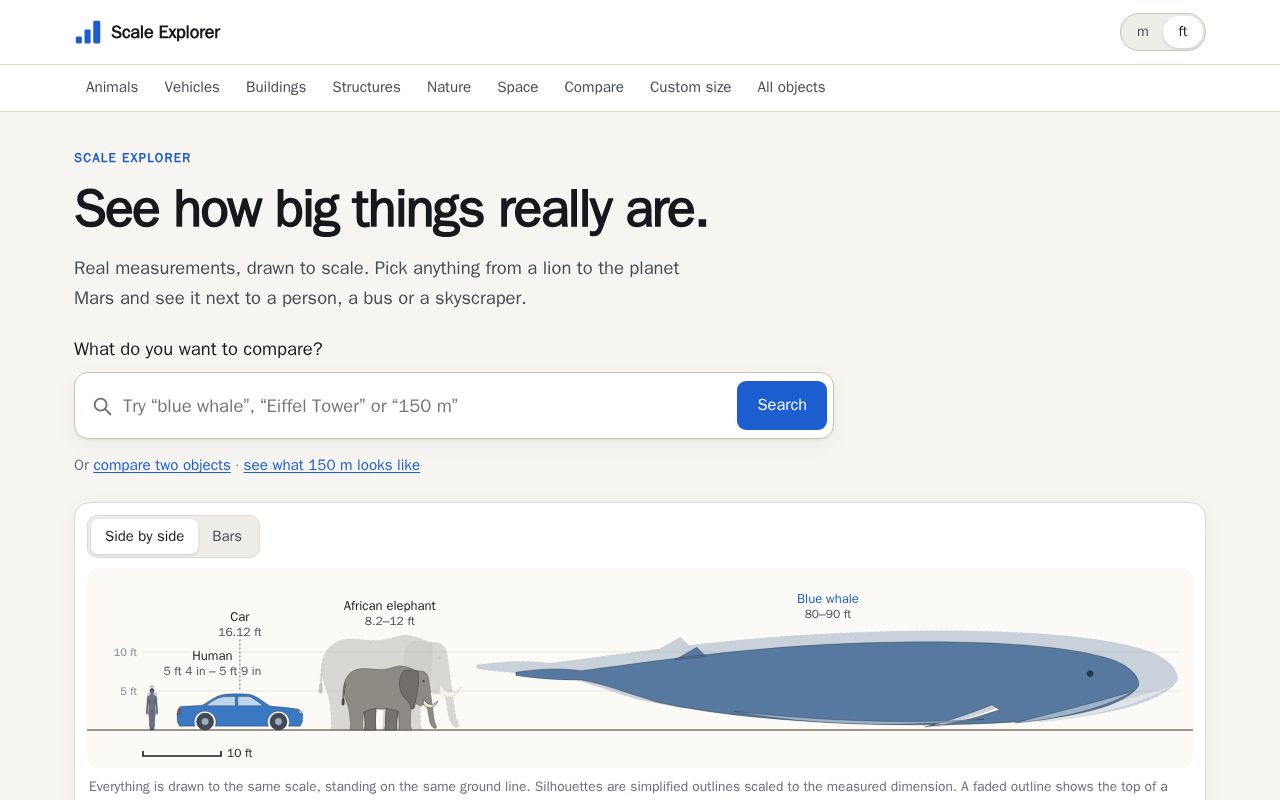Open the Nature category
The width and height of the screenshot is (1280, 800).
pyautogui.click(x=449, y=87)
